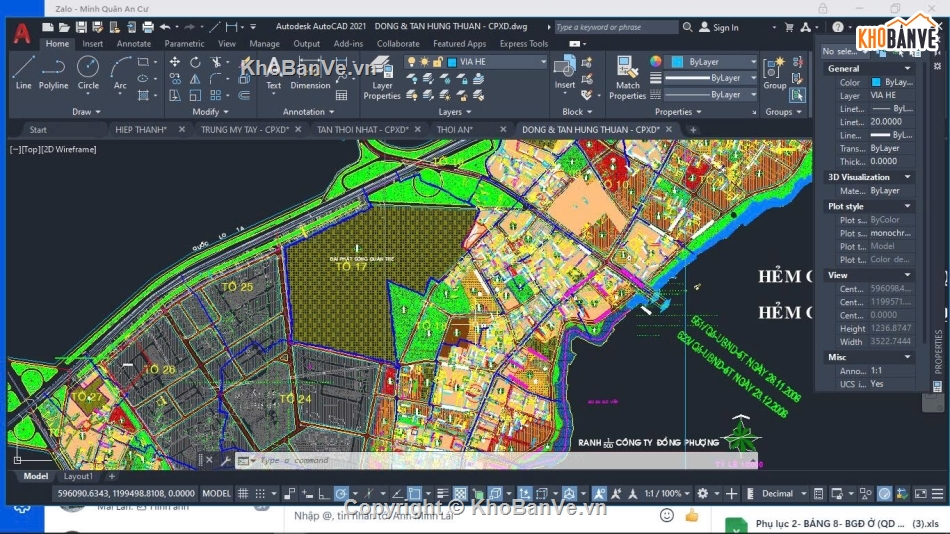Click the Stretch tool icon
The width and height of the screenshot is (950, 534).
point(174,95)
